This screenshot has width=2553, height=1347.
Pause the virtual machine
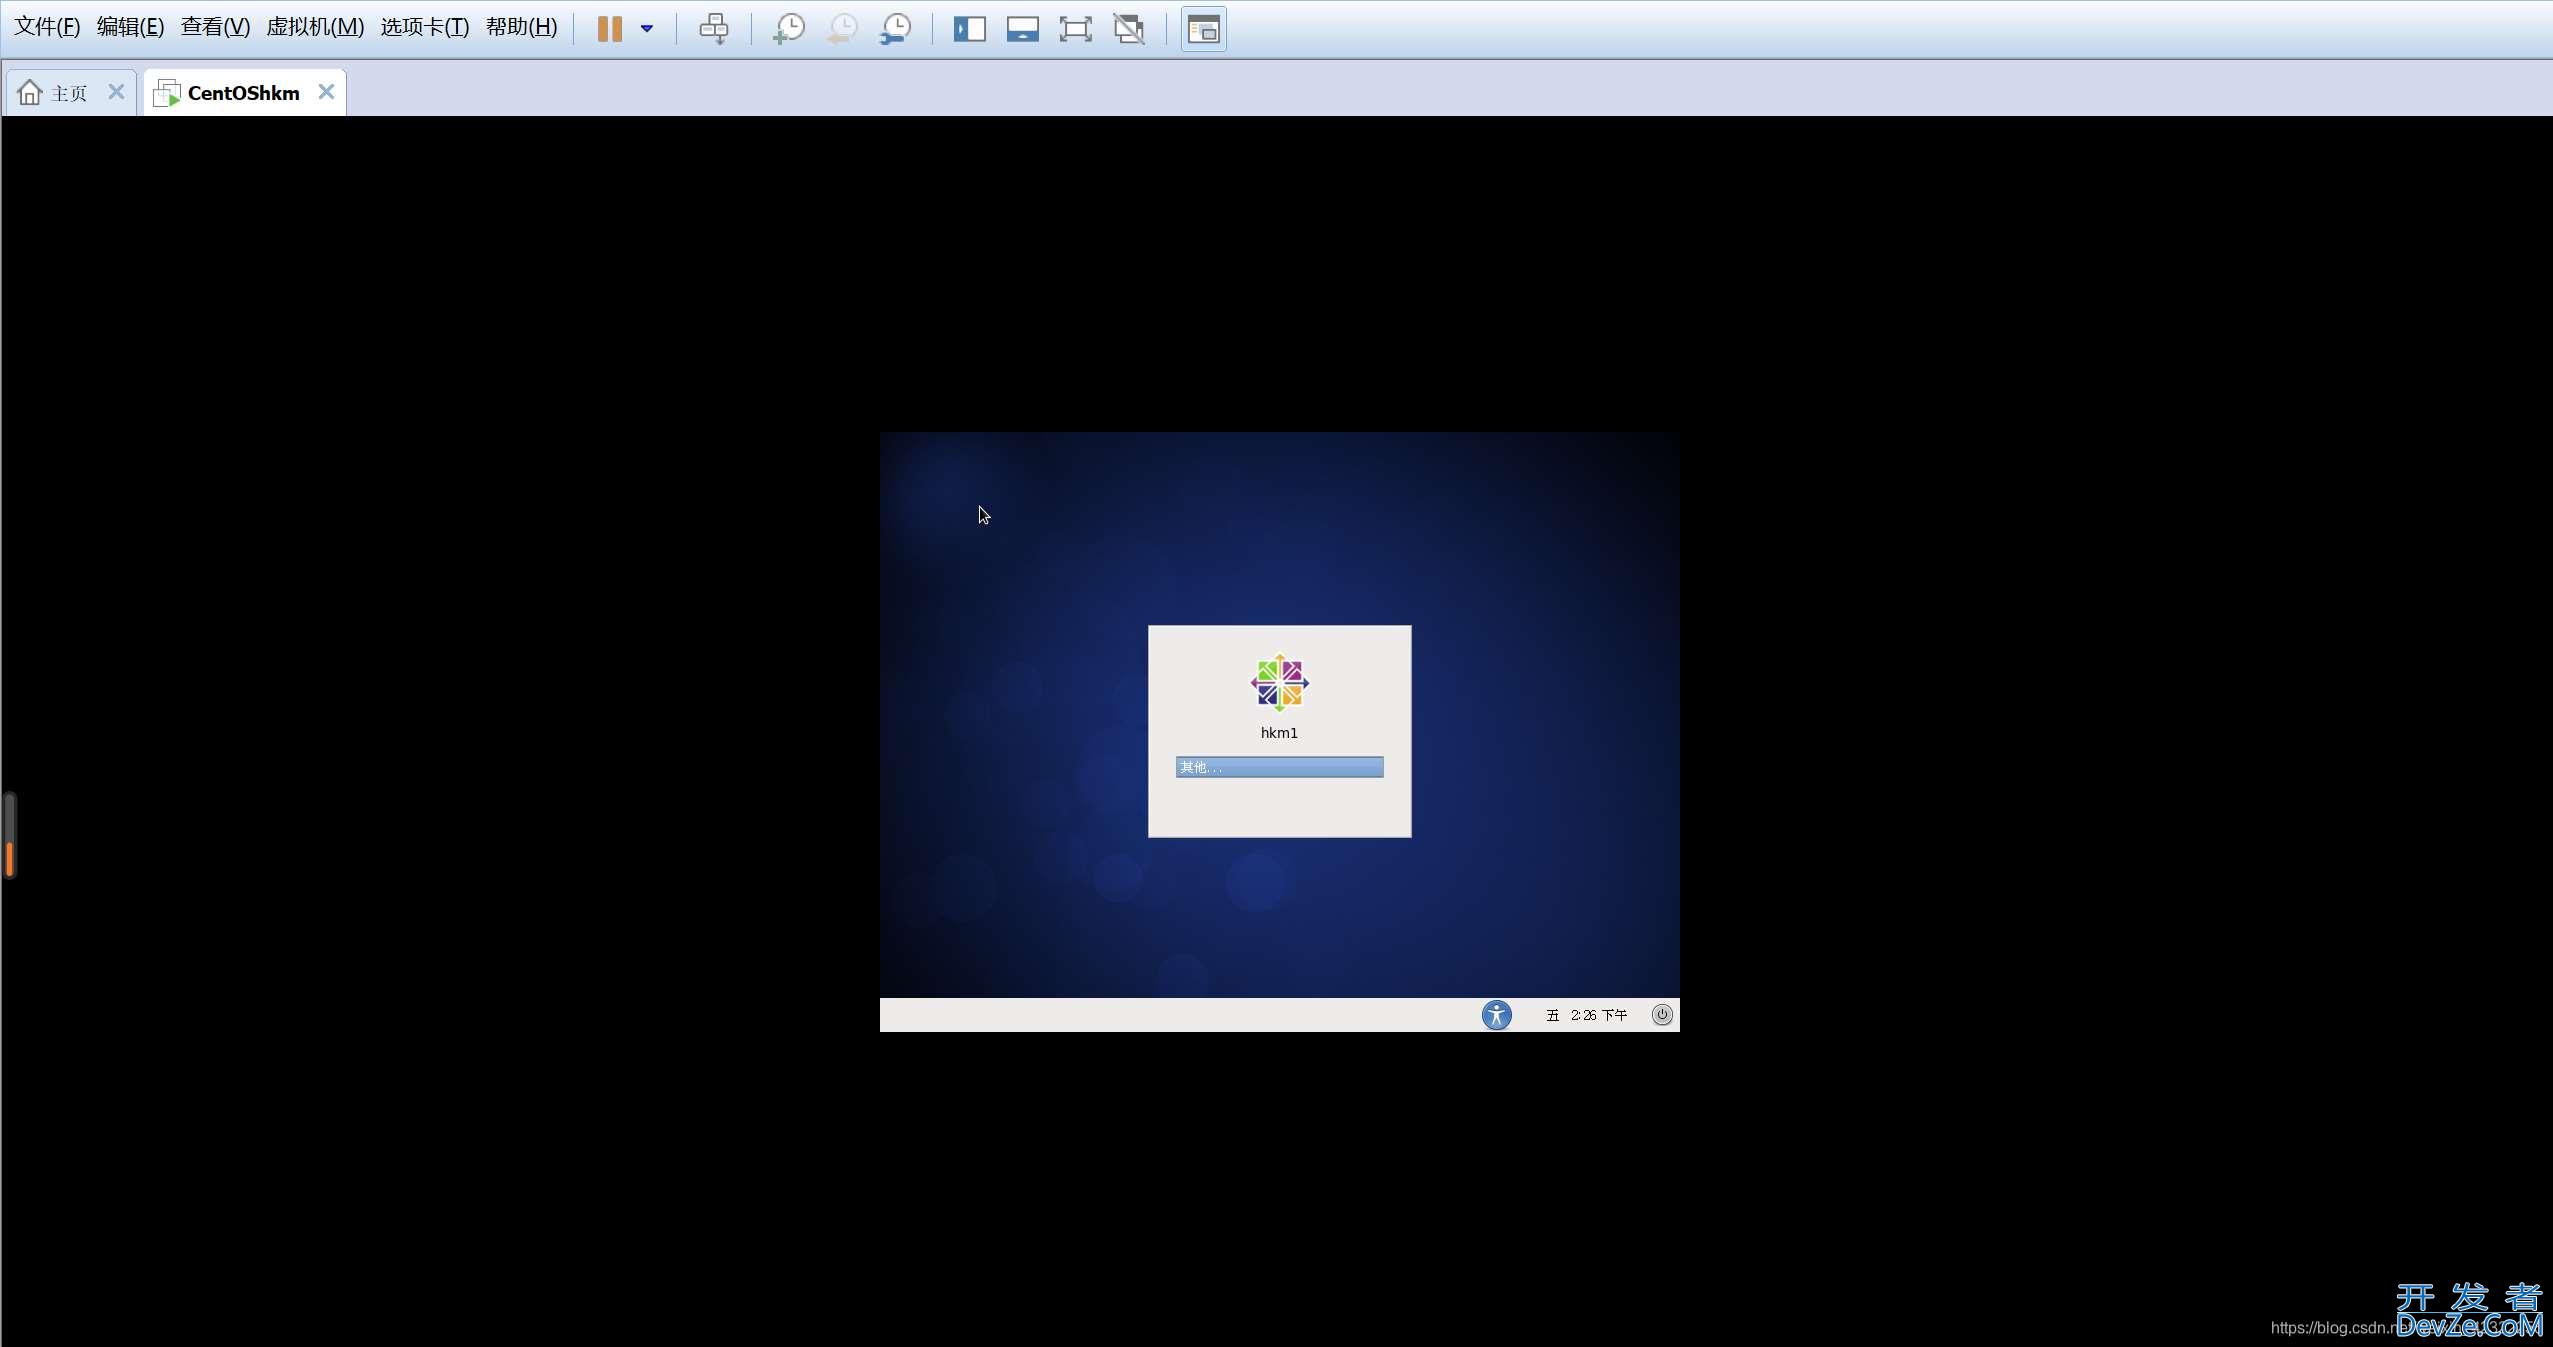point(610,29)
